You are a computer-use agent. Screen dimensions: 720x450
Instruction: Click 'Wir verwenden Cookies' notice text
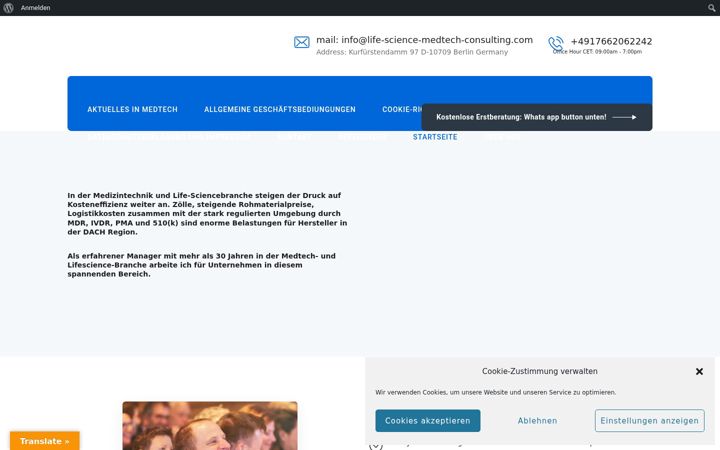[x=495, y=393]
